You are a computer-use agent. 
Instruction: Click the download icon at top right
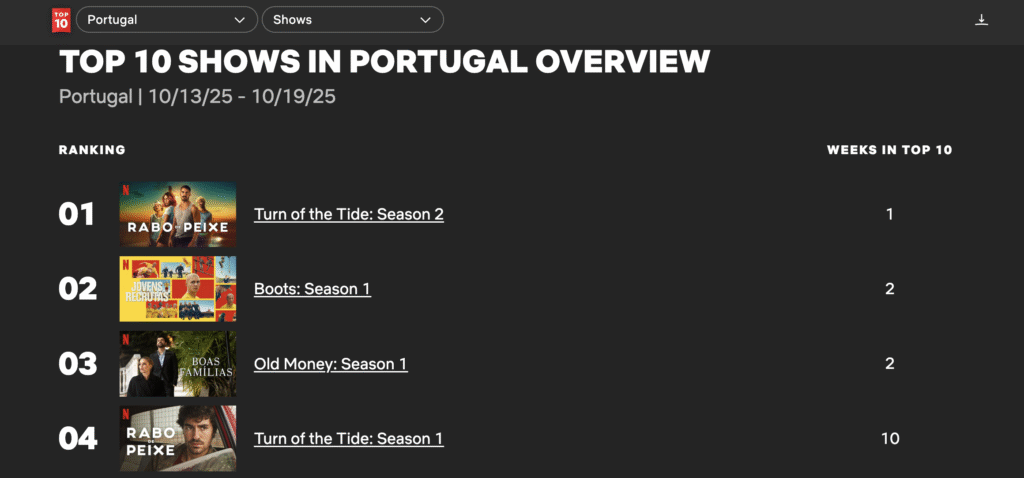tap(981, 20)
